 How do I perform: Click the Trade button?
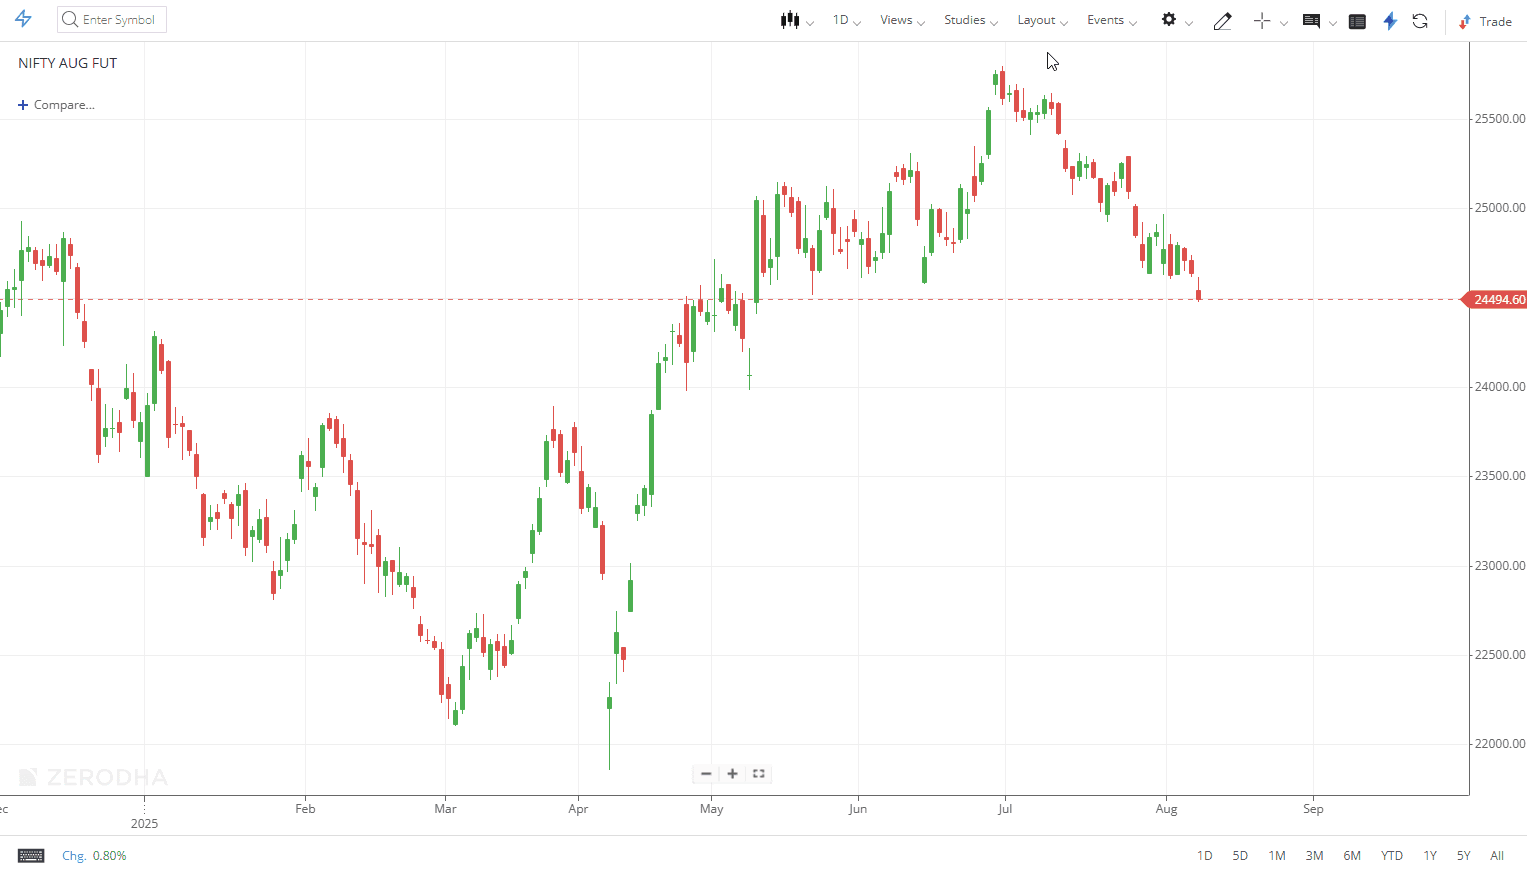click(x=1486, y=21)
